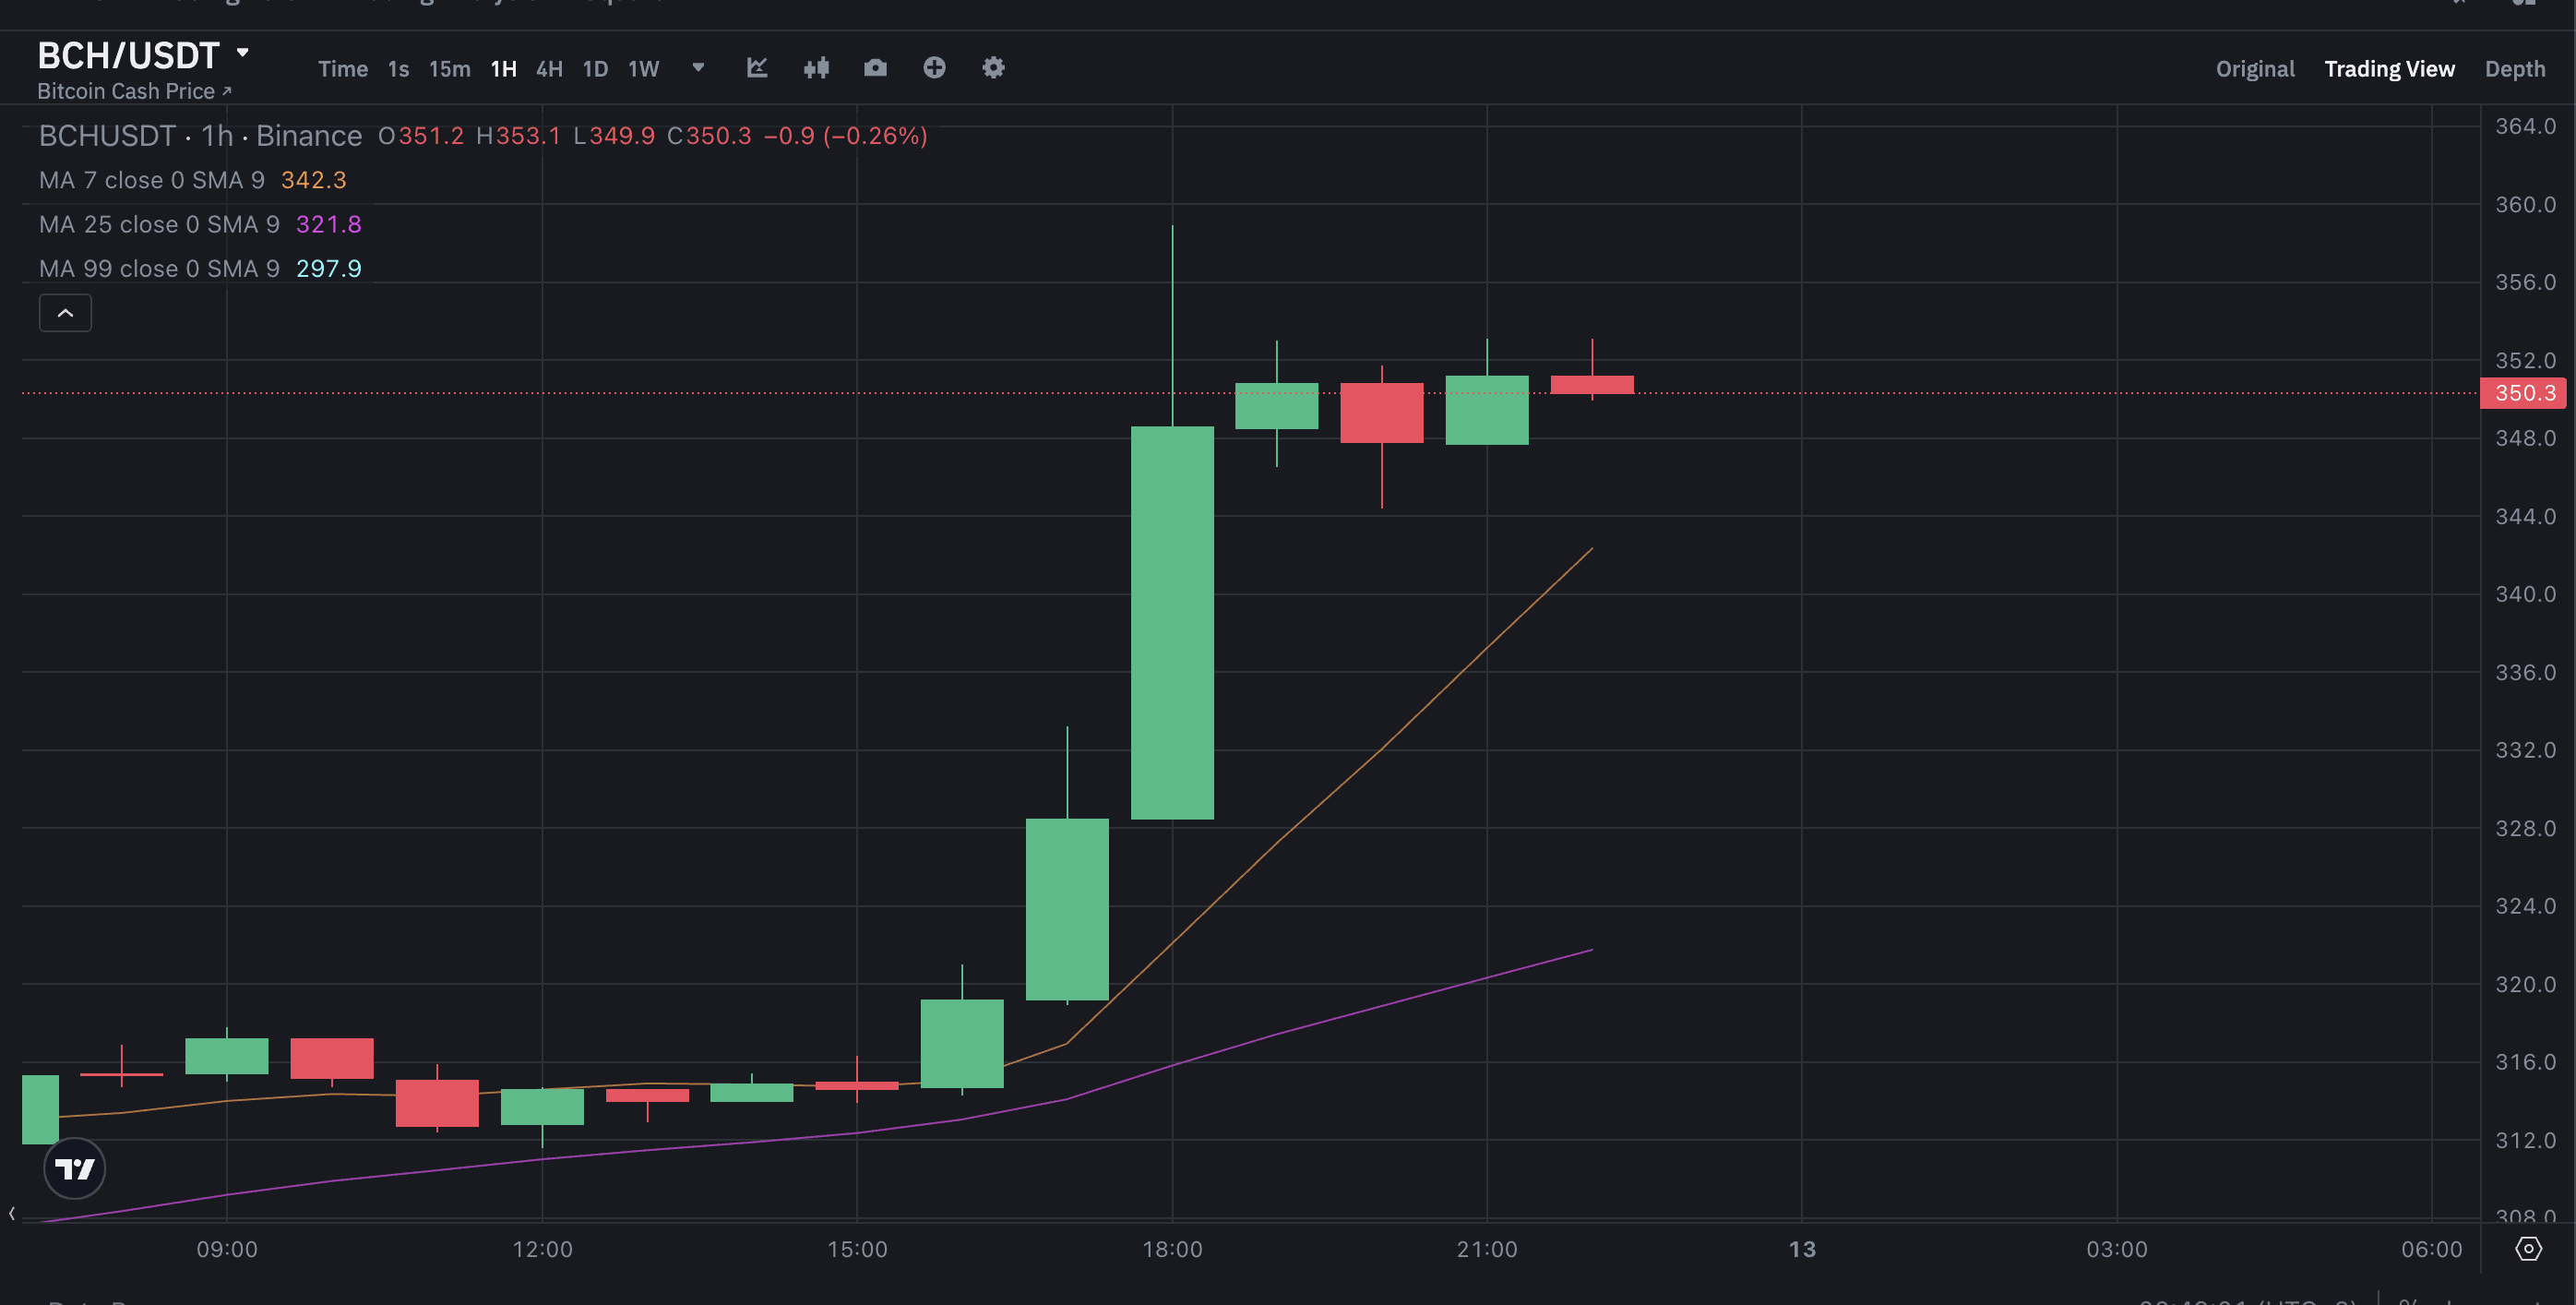Screen dimensions: 2576x1305
Task: Collapse the indicator legend chevron
Action: [x=65, y=313]
